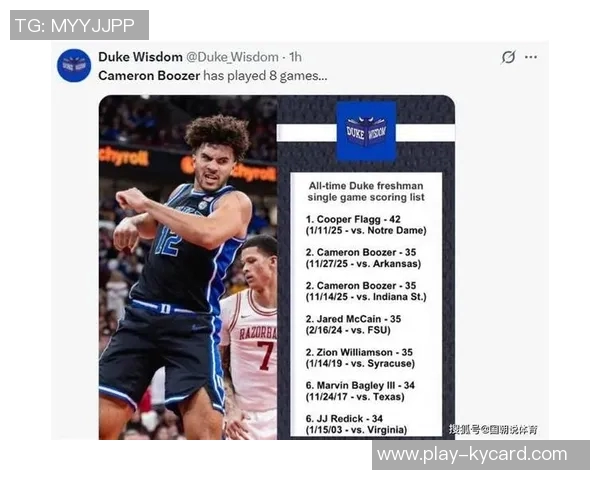Click the 1h tweet timestamp
The image size is (600, 480).
pos(295,57)
